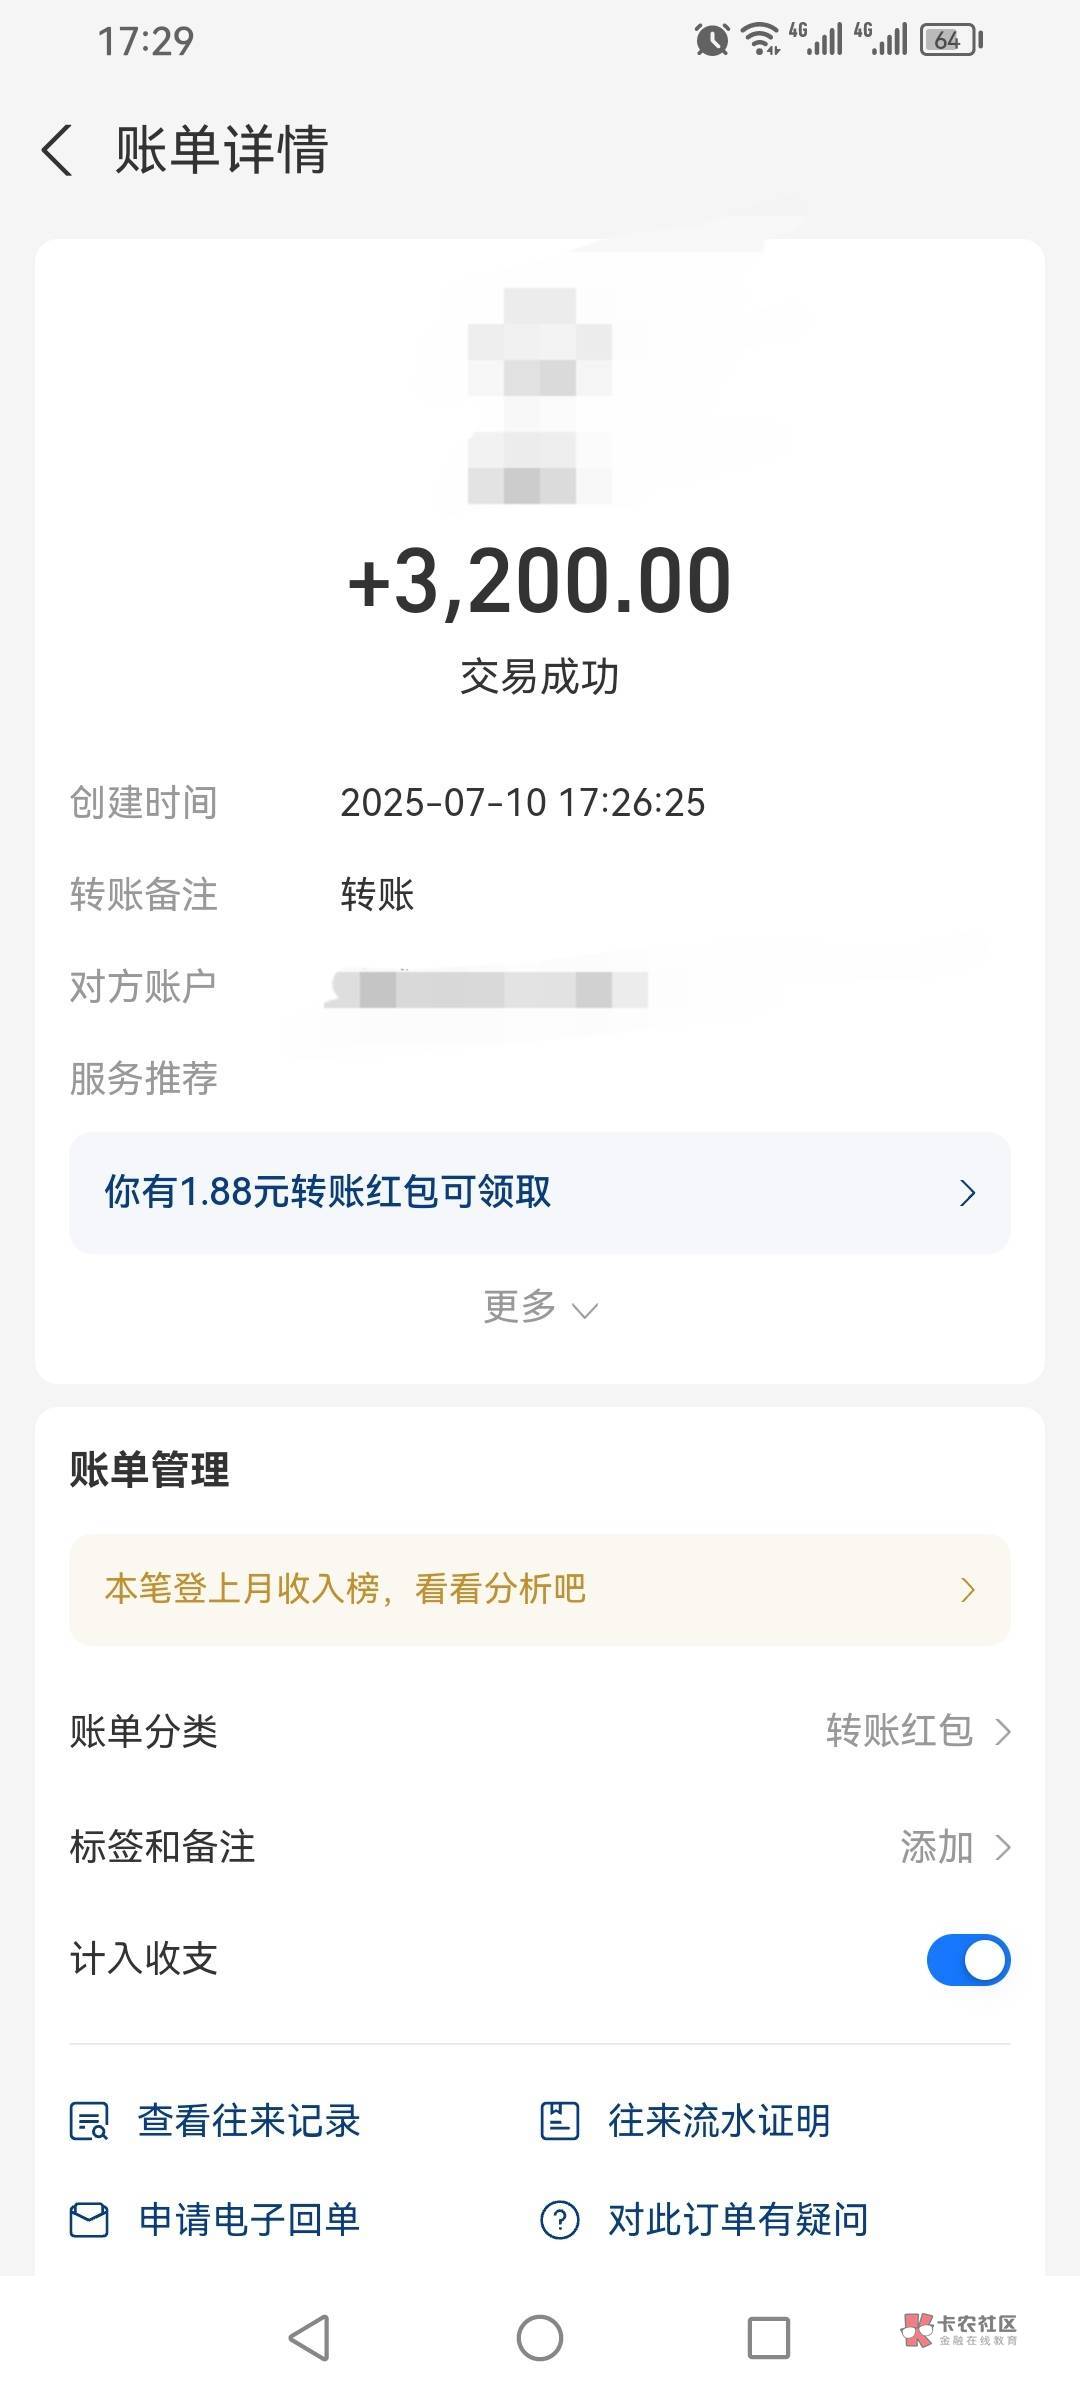The image size is (1080, 2400).
Task: Expand the 更多 details section
Action: point(540,1307)
